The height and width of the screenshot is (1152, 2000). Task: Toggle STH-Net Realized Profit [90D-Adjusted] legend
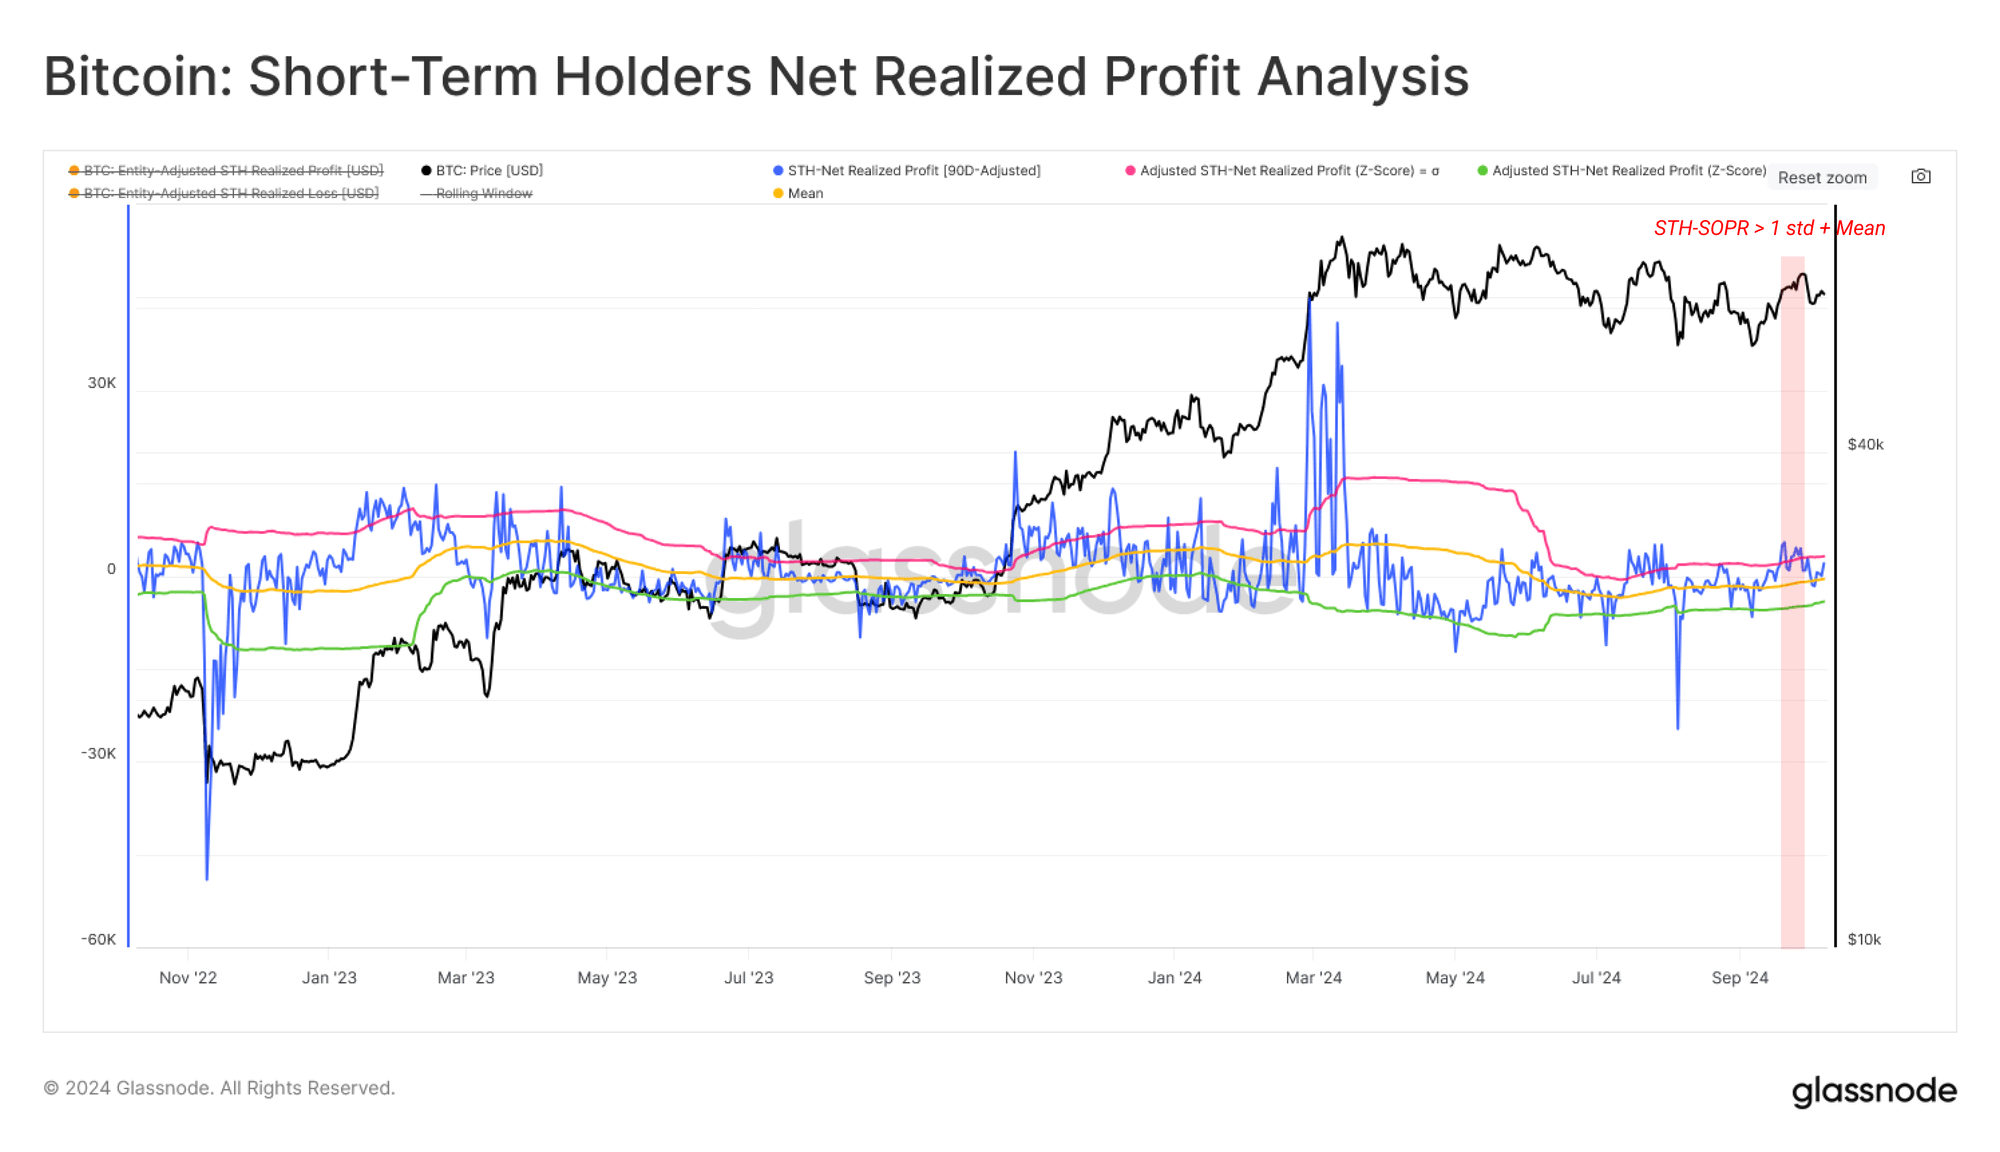[907, 170]
